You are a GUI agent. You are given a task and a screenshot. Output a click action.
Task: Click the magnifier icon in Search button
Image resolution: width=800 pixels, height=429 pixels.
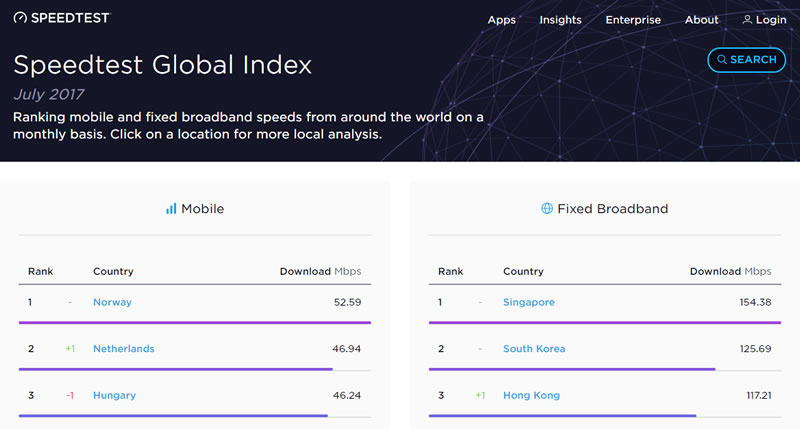coord(721,59)
